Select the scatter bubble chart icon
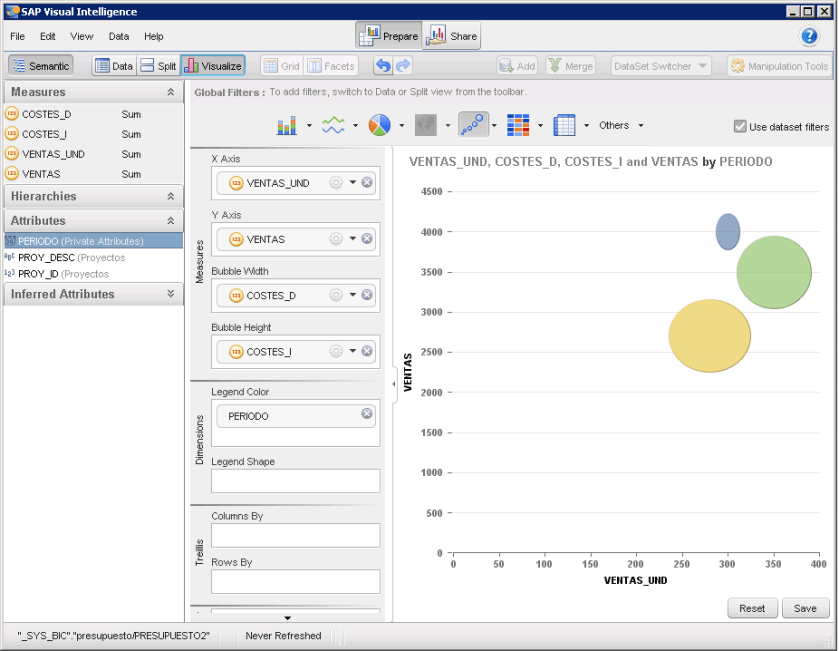Image resolution: width=839 pixels, height=651 pixels. click(472, 125)
